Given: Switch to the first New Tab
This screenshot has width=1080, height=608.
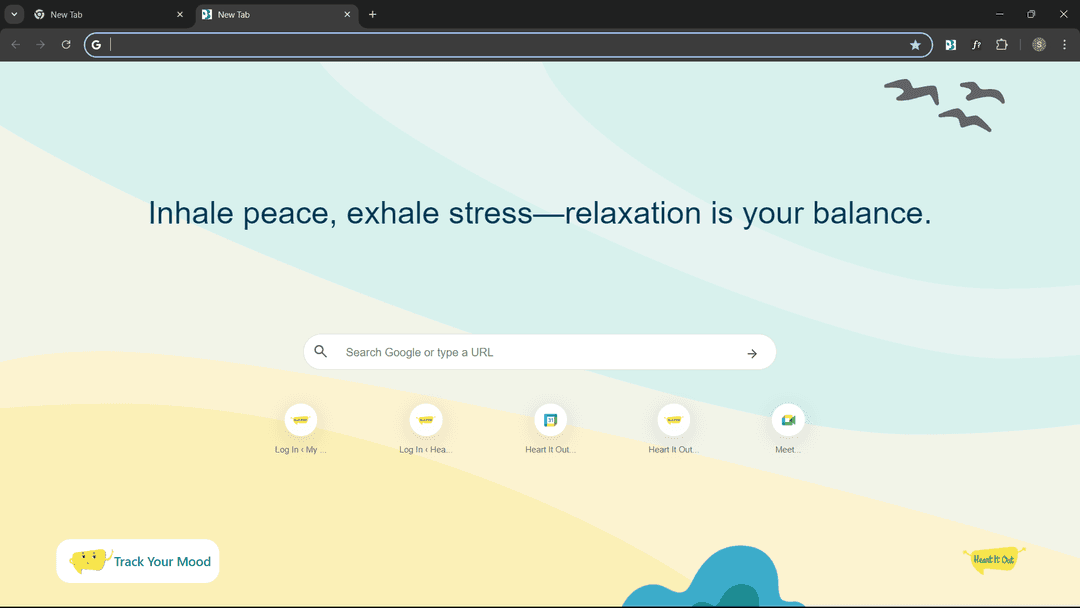Looking at the screenshot, I should [110, 14].
